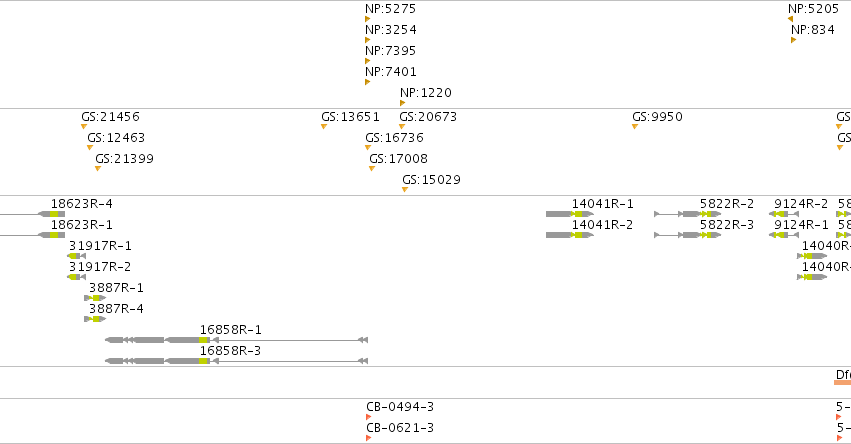Click the NP:834 insertion marker triangle
The width and height of the screenshot is (851, 444).
click(x=793, y=40)
